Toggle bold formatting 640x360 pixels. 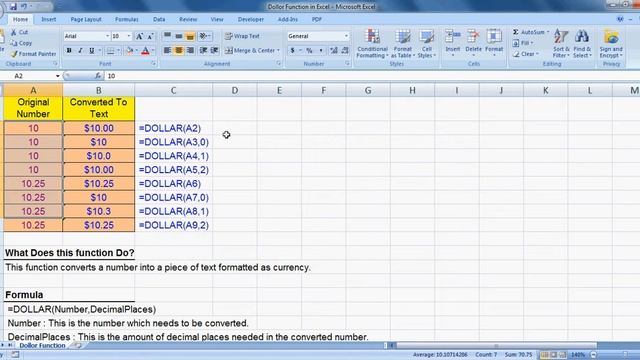(x=69, y=51)
